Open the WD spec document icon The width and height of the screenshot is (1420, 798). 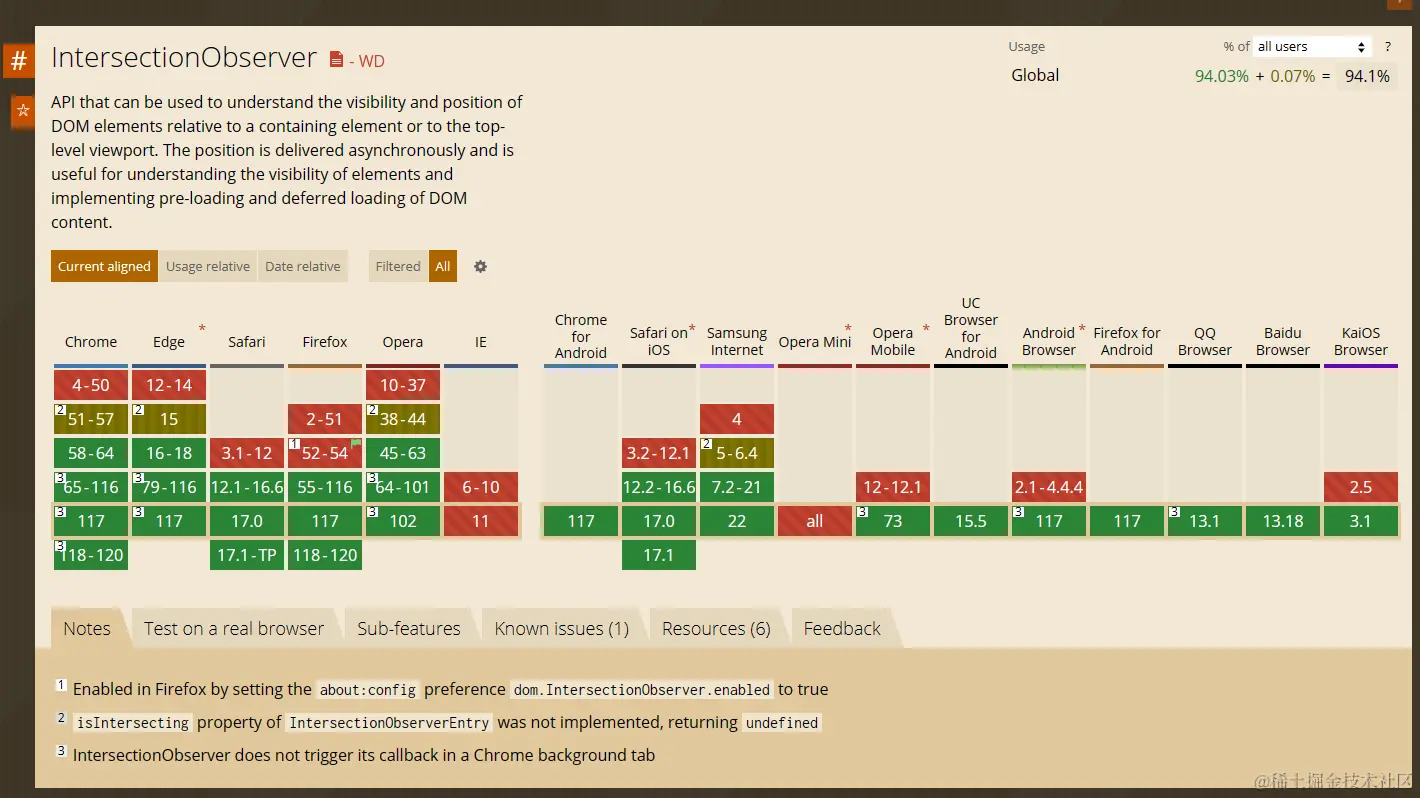(x=337, y=60)
